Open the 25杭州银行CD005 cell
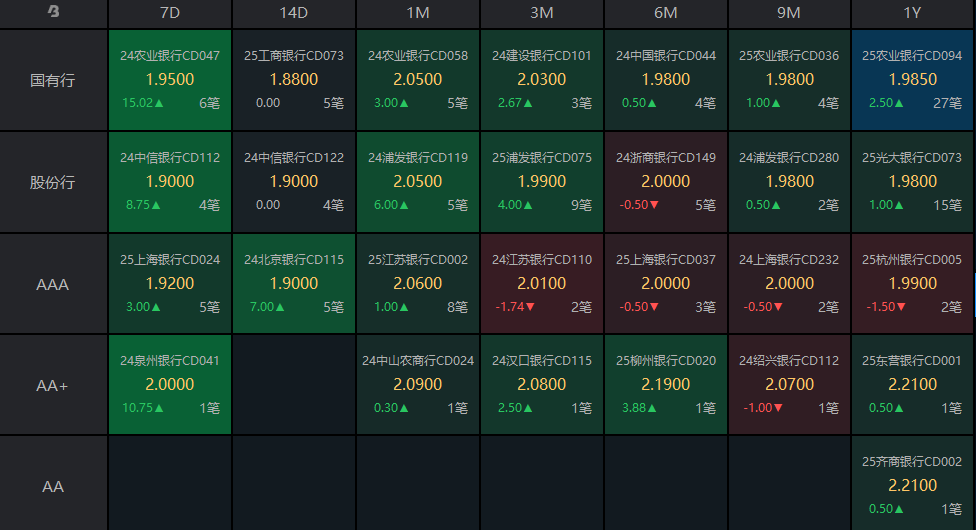This screenshot has height=530, width=976. 912,283
